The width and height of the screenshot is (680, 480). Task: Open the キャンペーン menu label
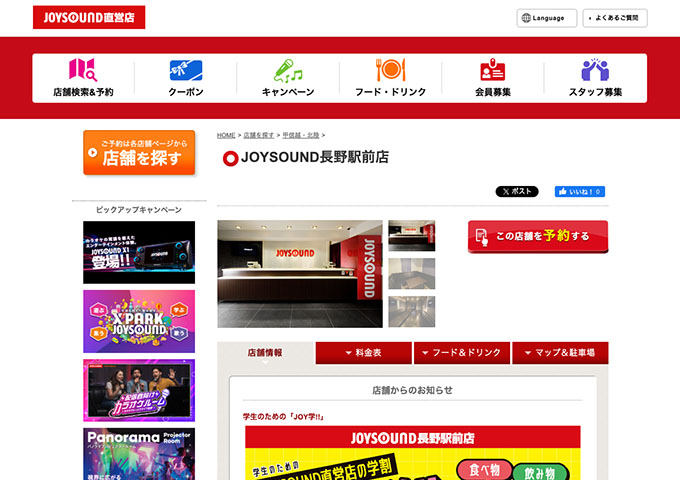click(288, 92)
